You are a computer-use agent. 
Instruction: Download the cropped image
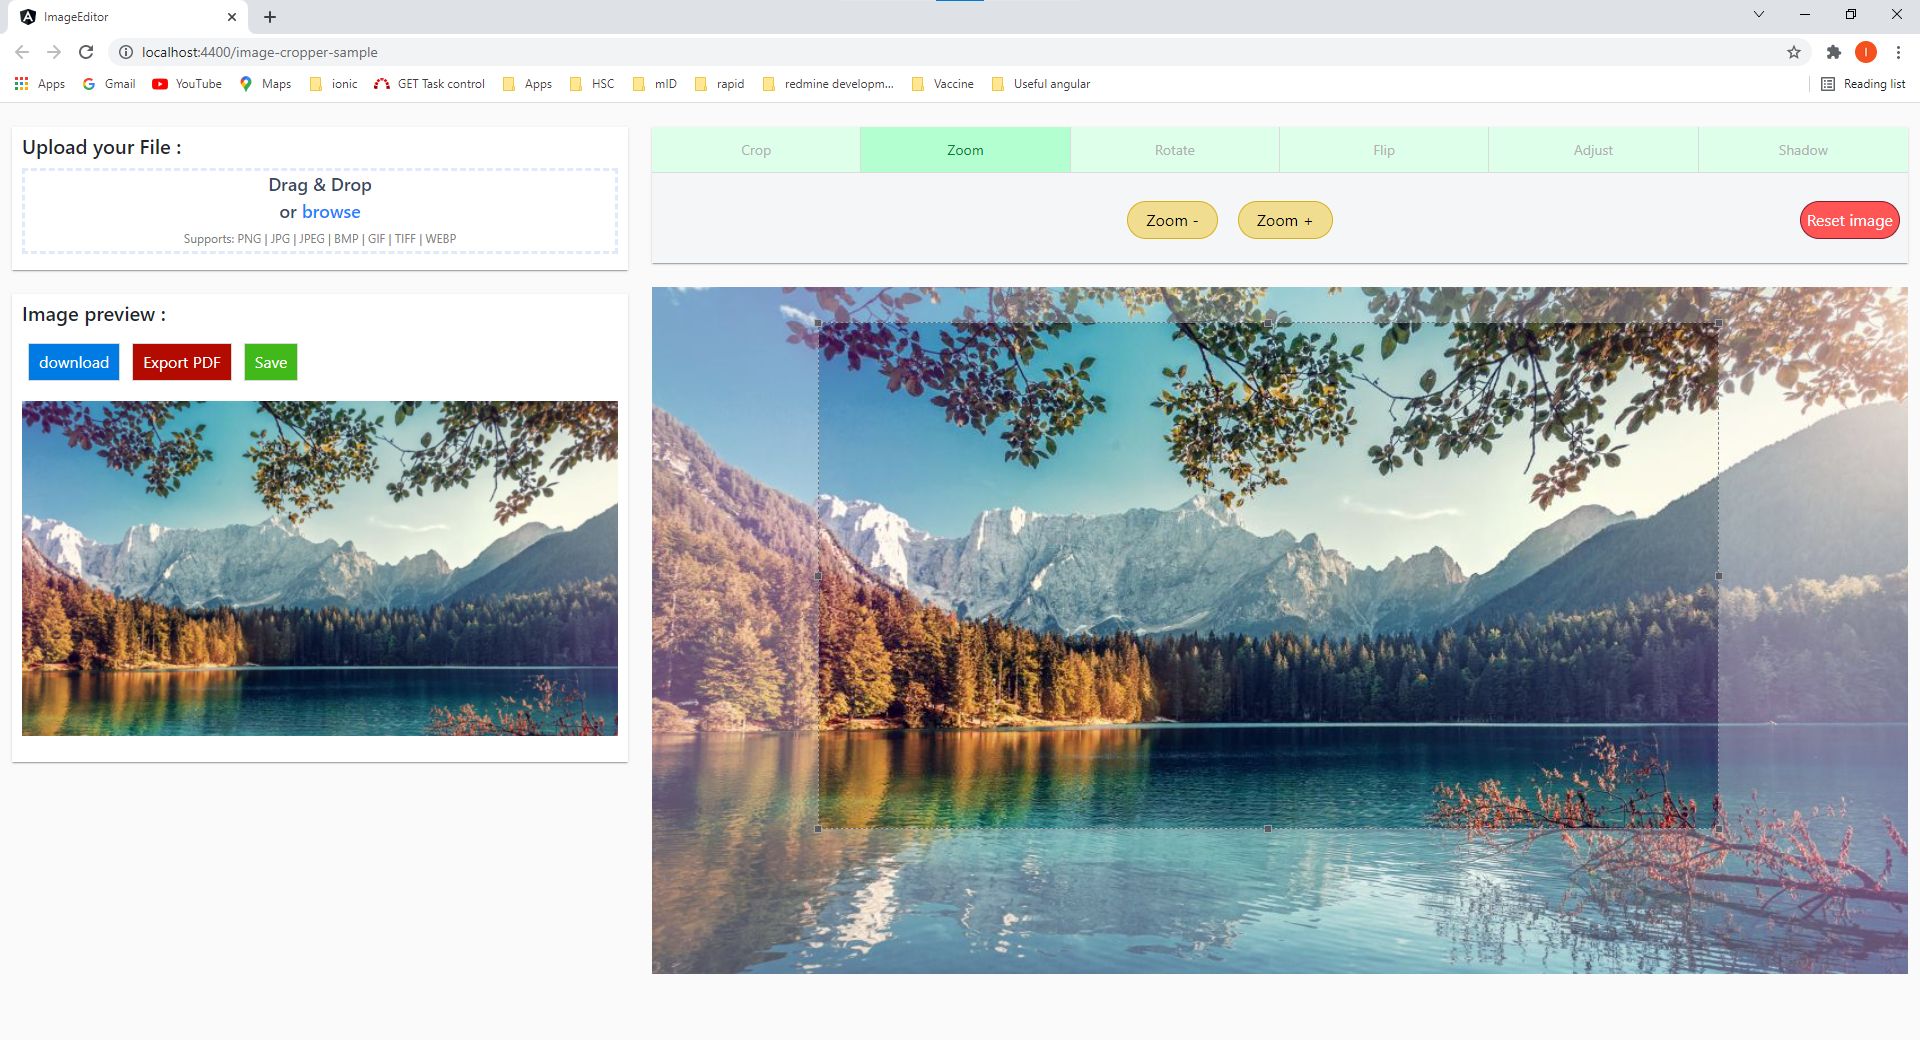(74, 362)
